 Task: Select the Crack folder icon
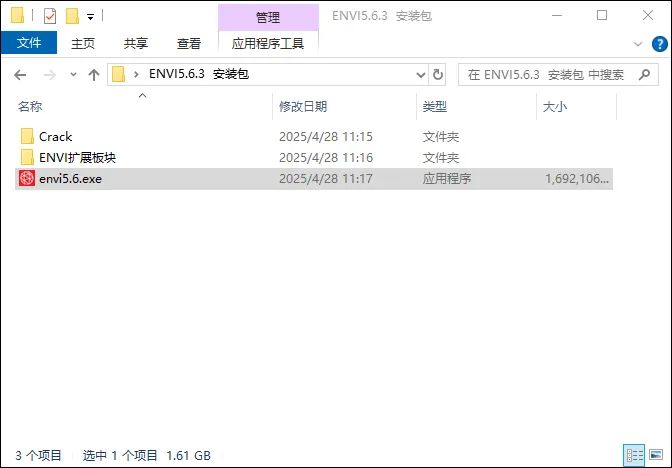27,136
